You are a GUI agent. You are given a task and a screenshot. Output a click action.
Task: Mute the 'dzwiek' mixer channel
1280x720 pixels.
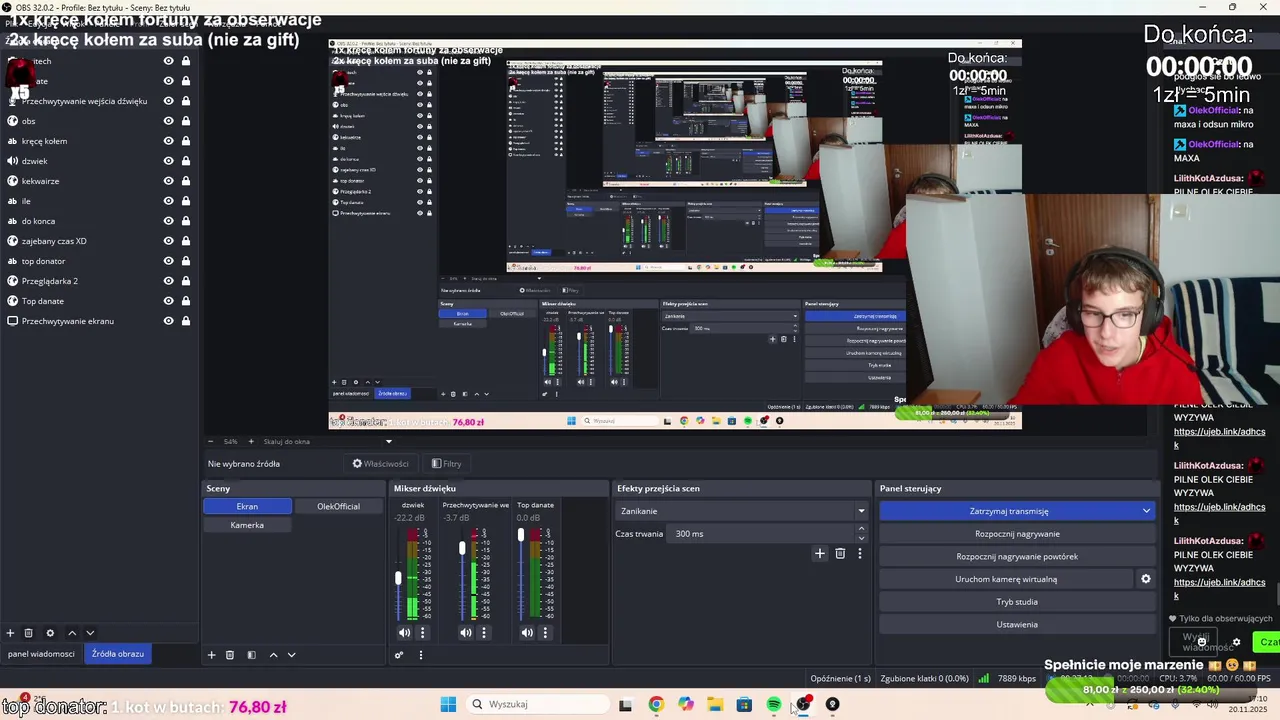point(404,632)
